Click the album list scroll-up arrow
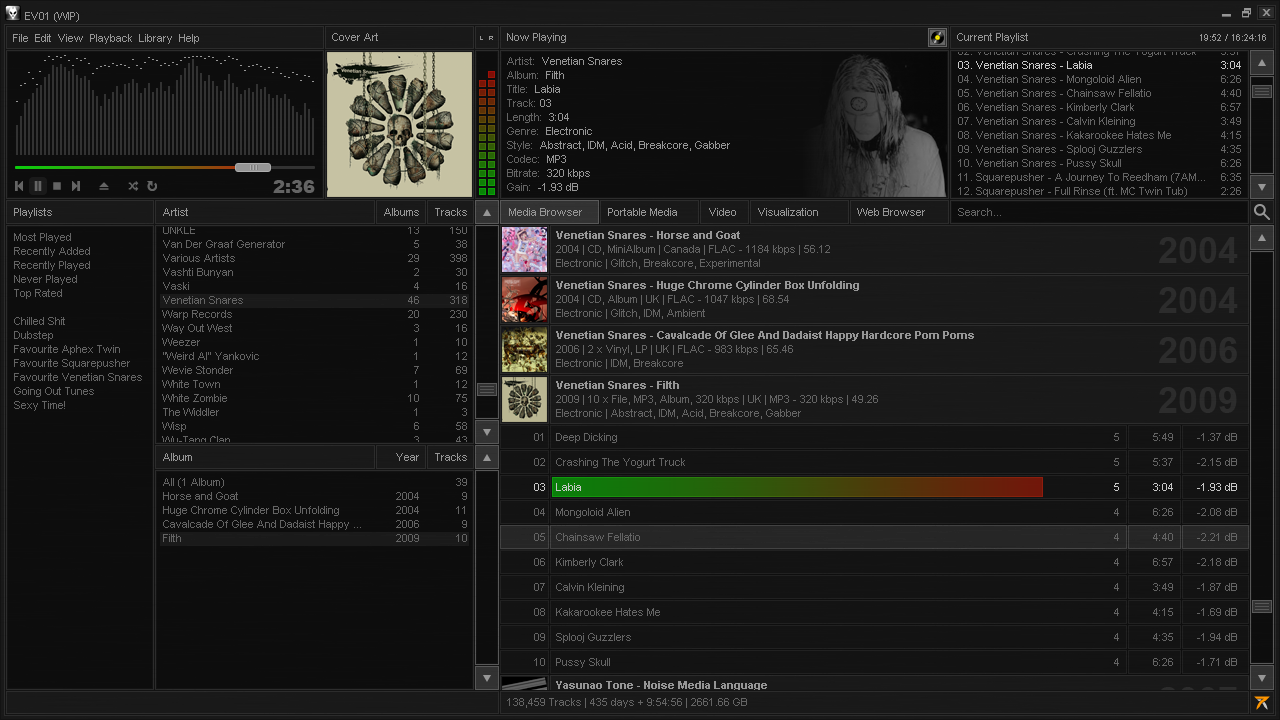The height and width of the screenshot is (720, 1280). (486, 457)
